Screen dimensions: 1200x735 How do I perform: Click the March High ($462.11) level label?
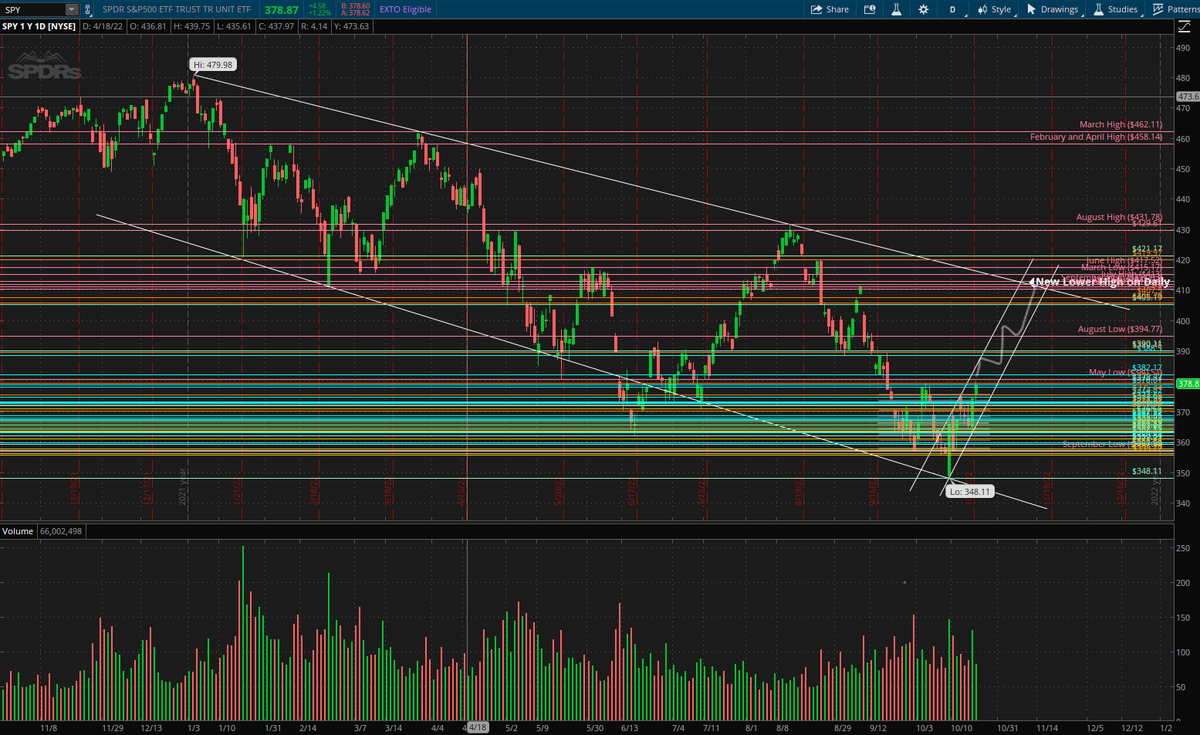click(1120, 125)
